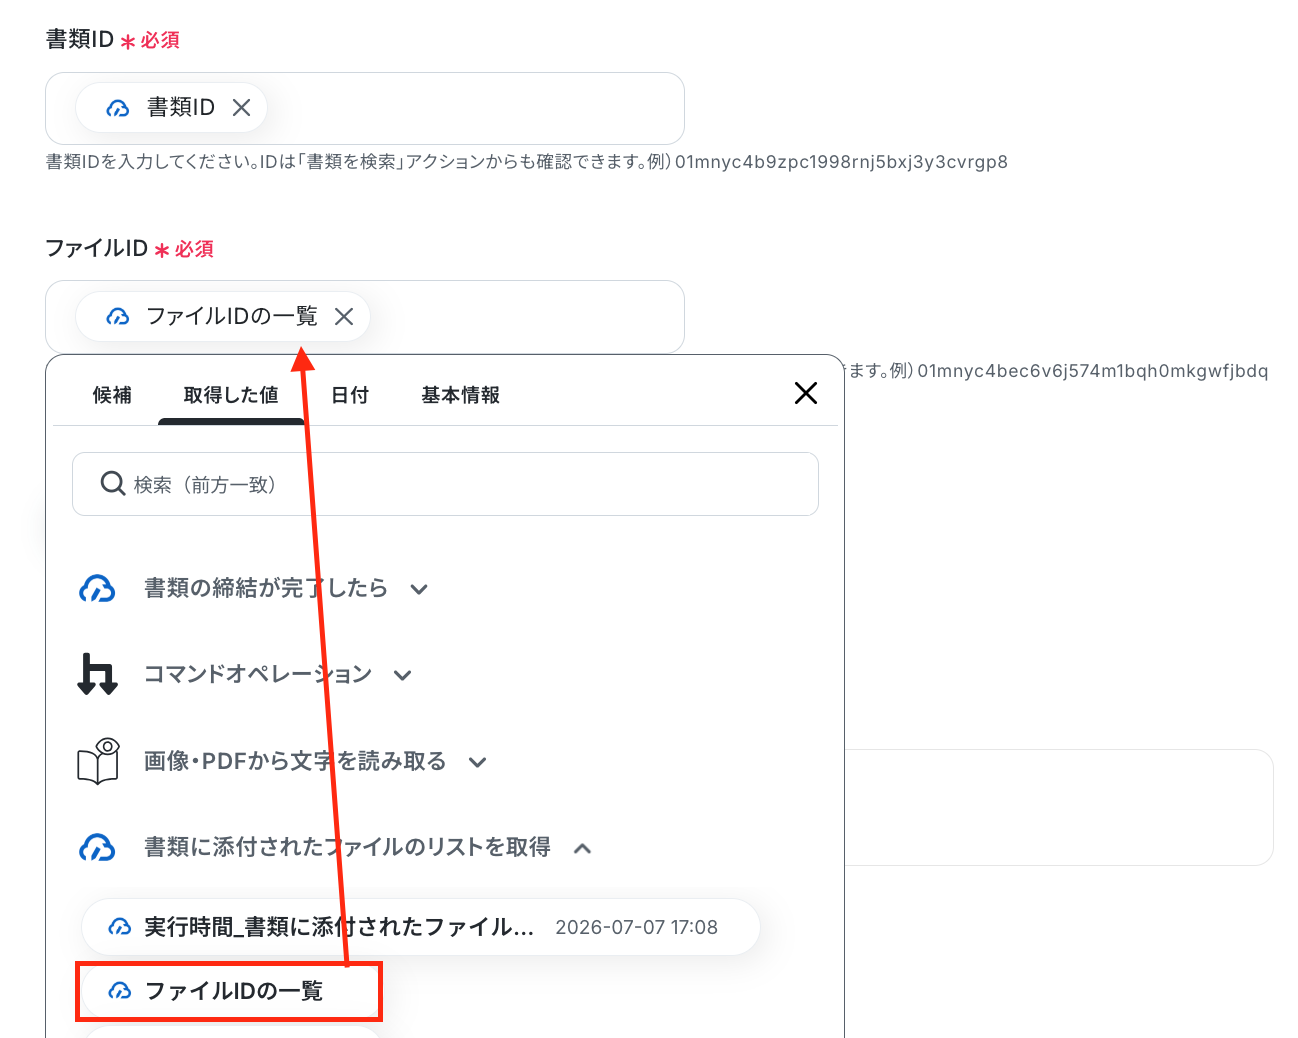Screen dimensions: 1298x1038
Task: Remove the 書類ID tag with its X icon
Action: 241,108
